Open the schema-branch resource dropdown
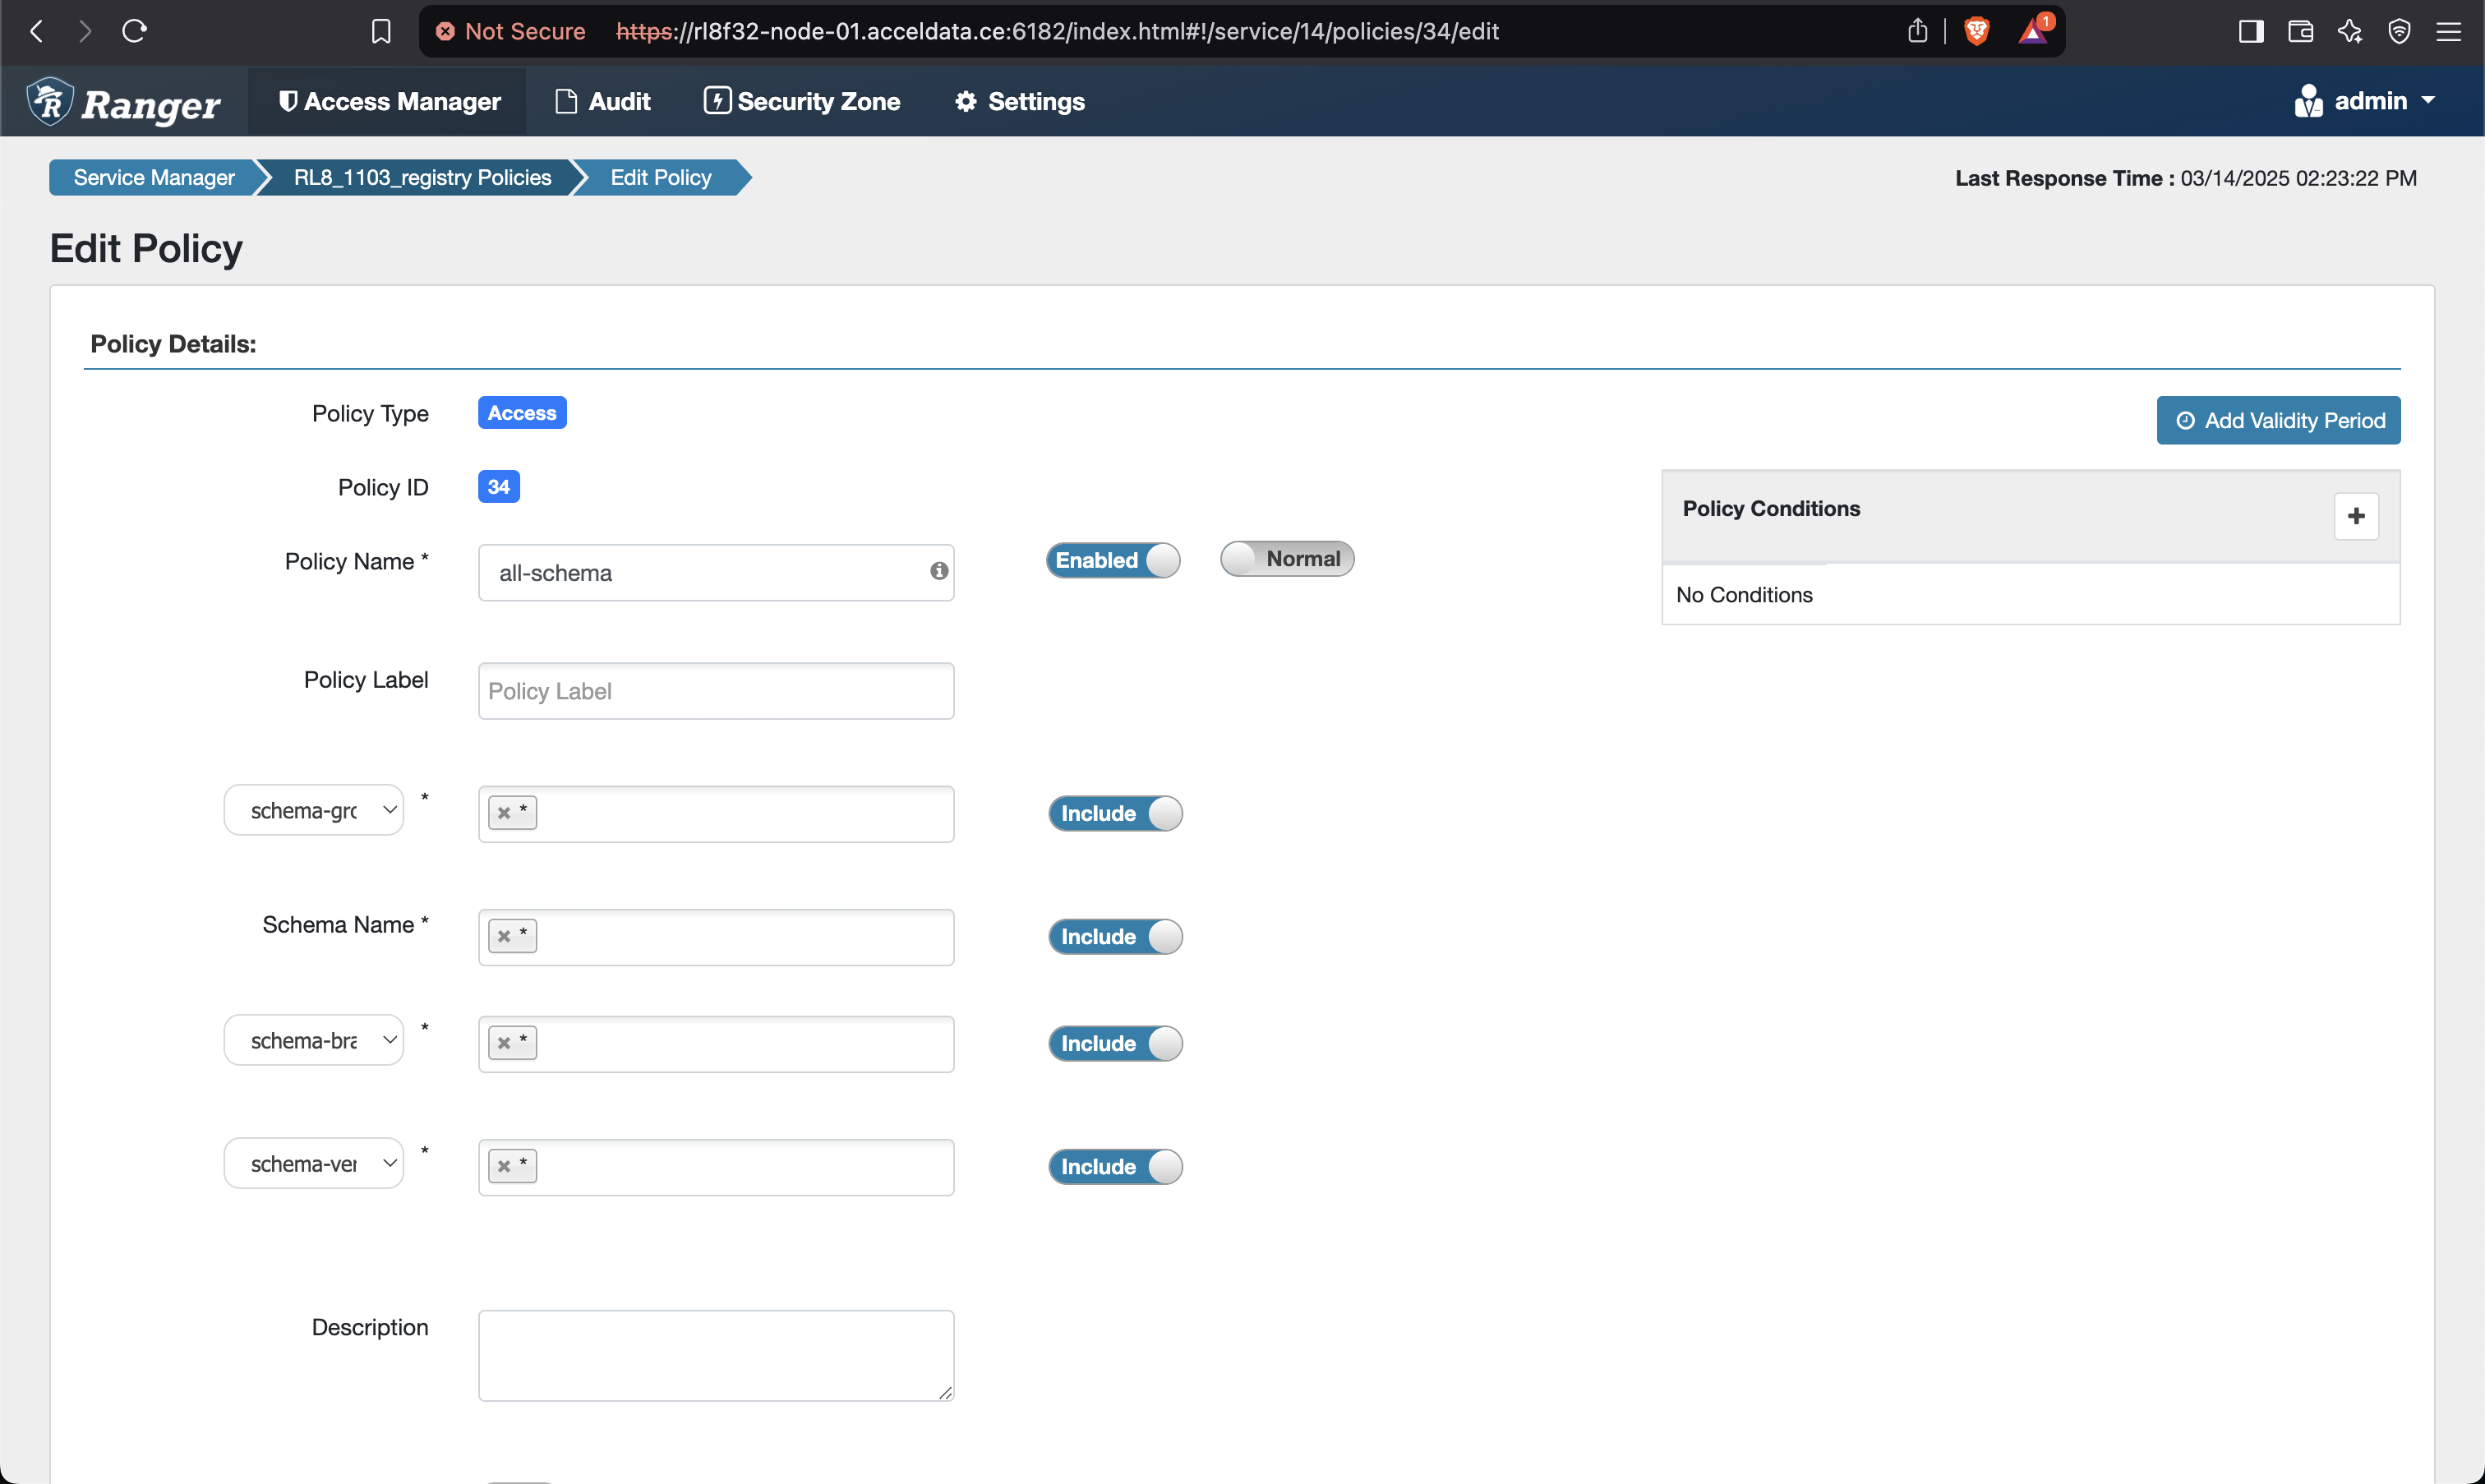2485x1484 pixels. point(314,1040)
